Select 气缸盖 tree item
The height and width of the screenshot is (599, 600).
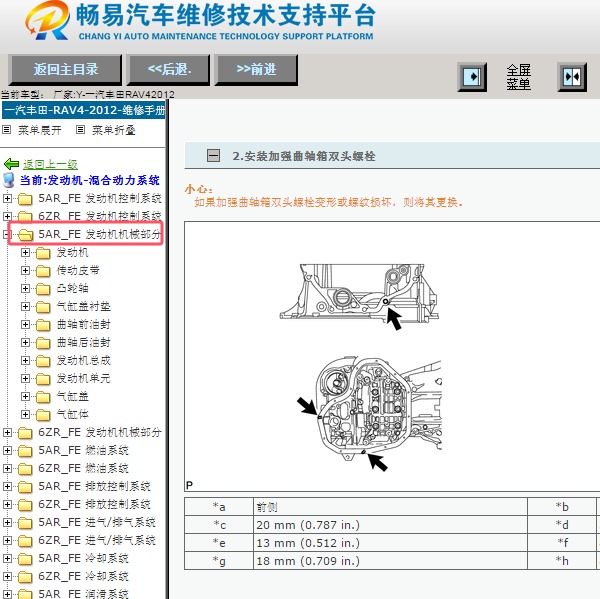(72, 397)
